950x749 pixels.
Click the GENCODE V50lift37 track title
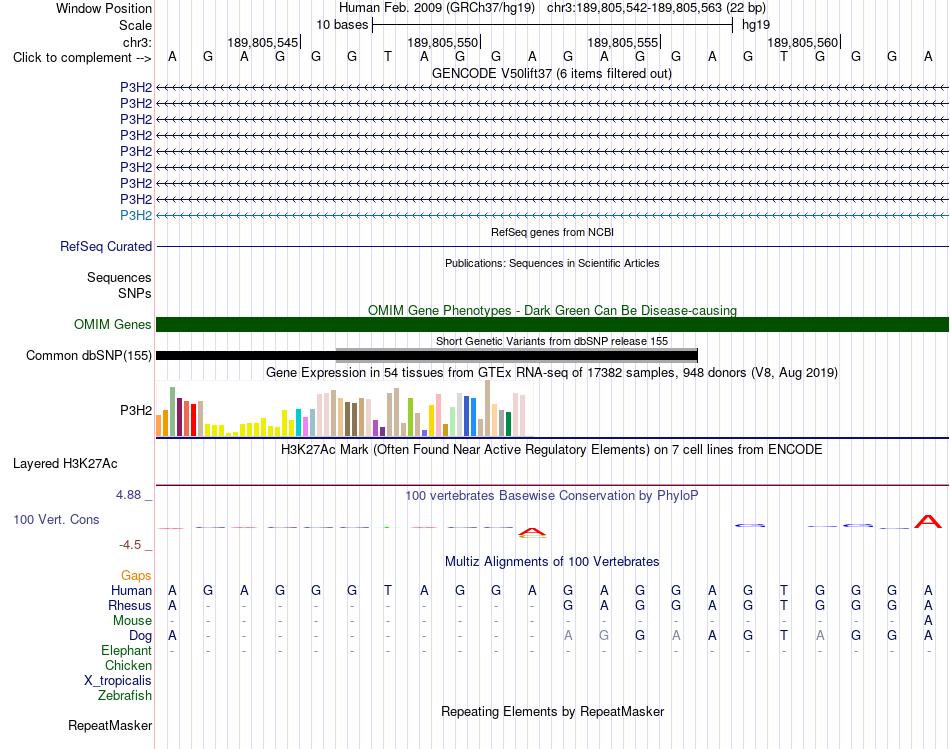tap(552, 73)
